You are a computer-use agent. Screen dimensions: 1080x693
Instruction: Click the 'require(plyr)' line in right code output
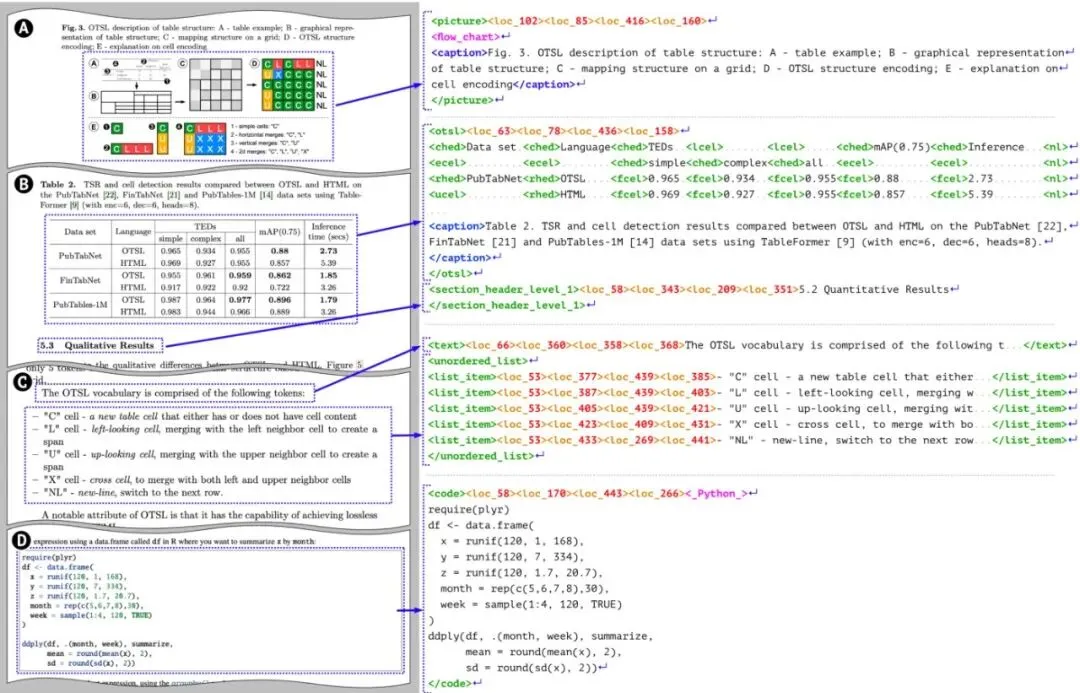click(x=469, y=510)
